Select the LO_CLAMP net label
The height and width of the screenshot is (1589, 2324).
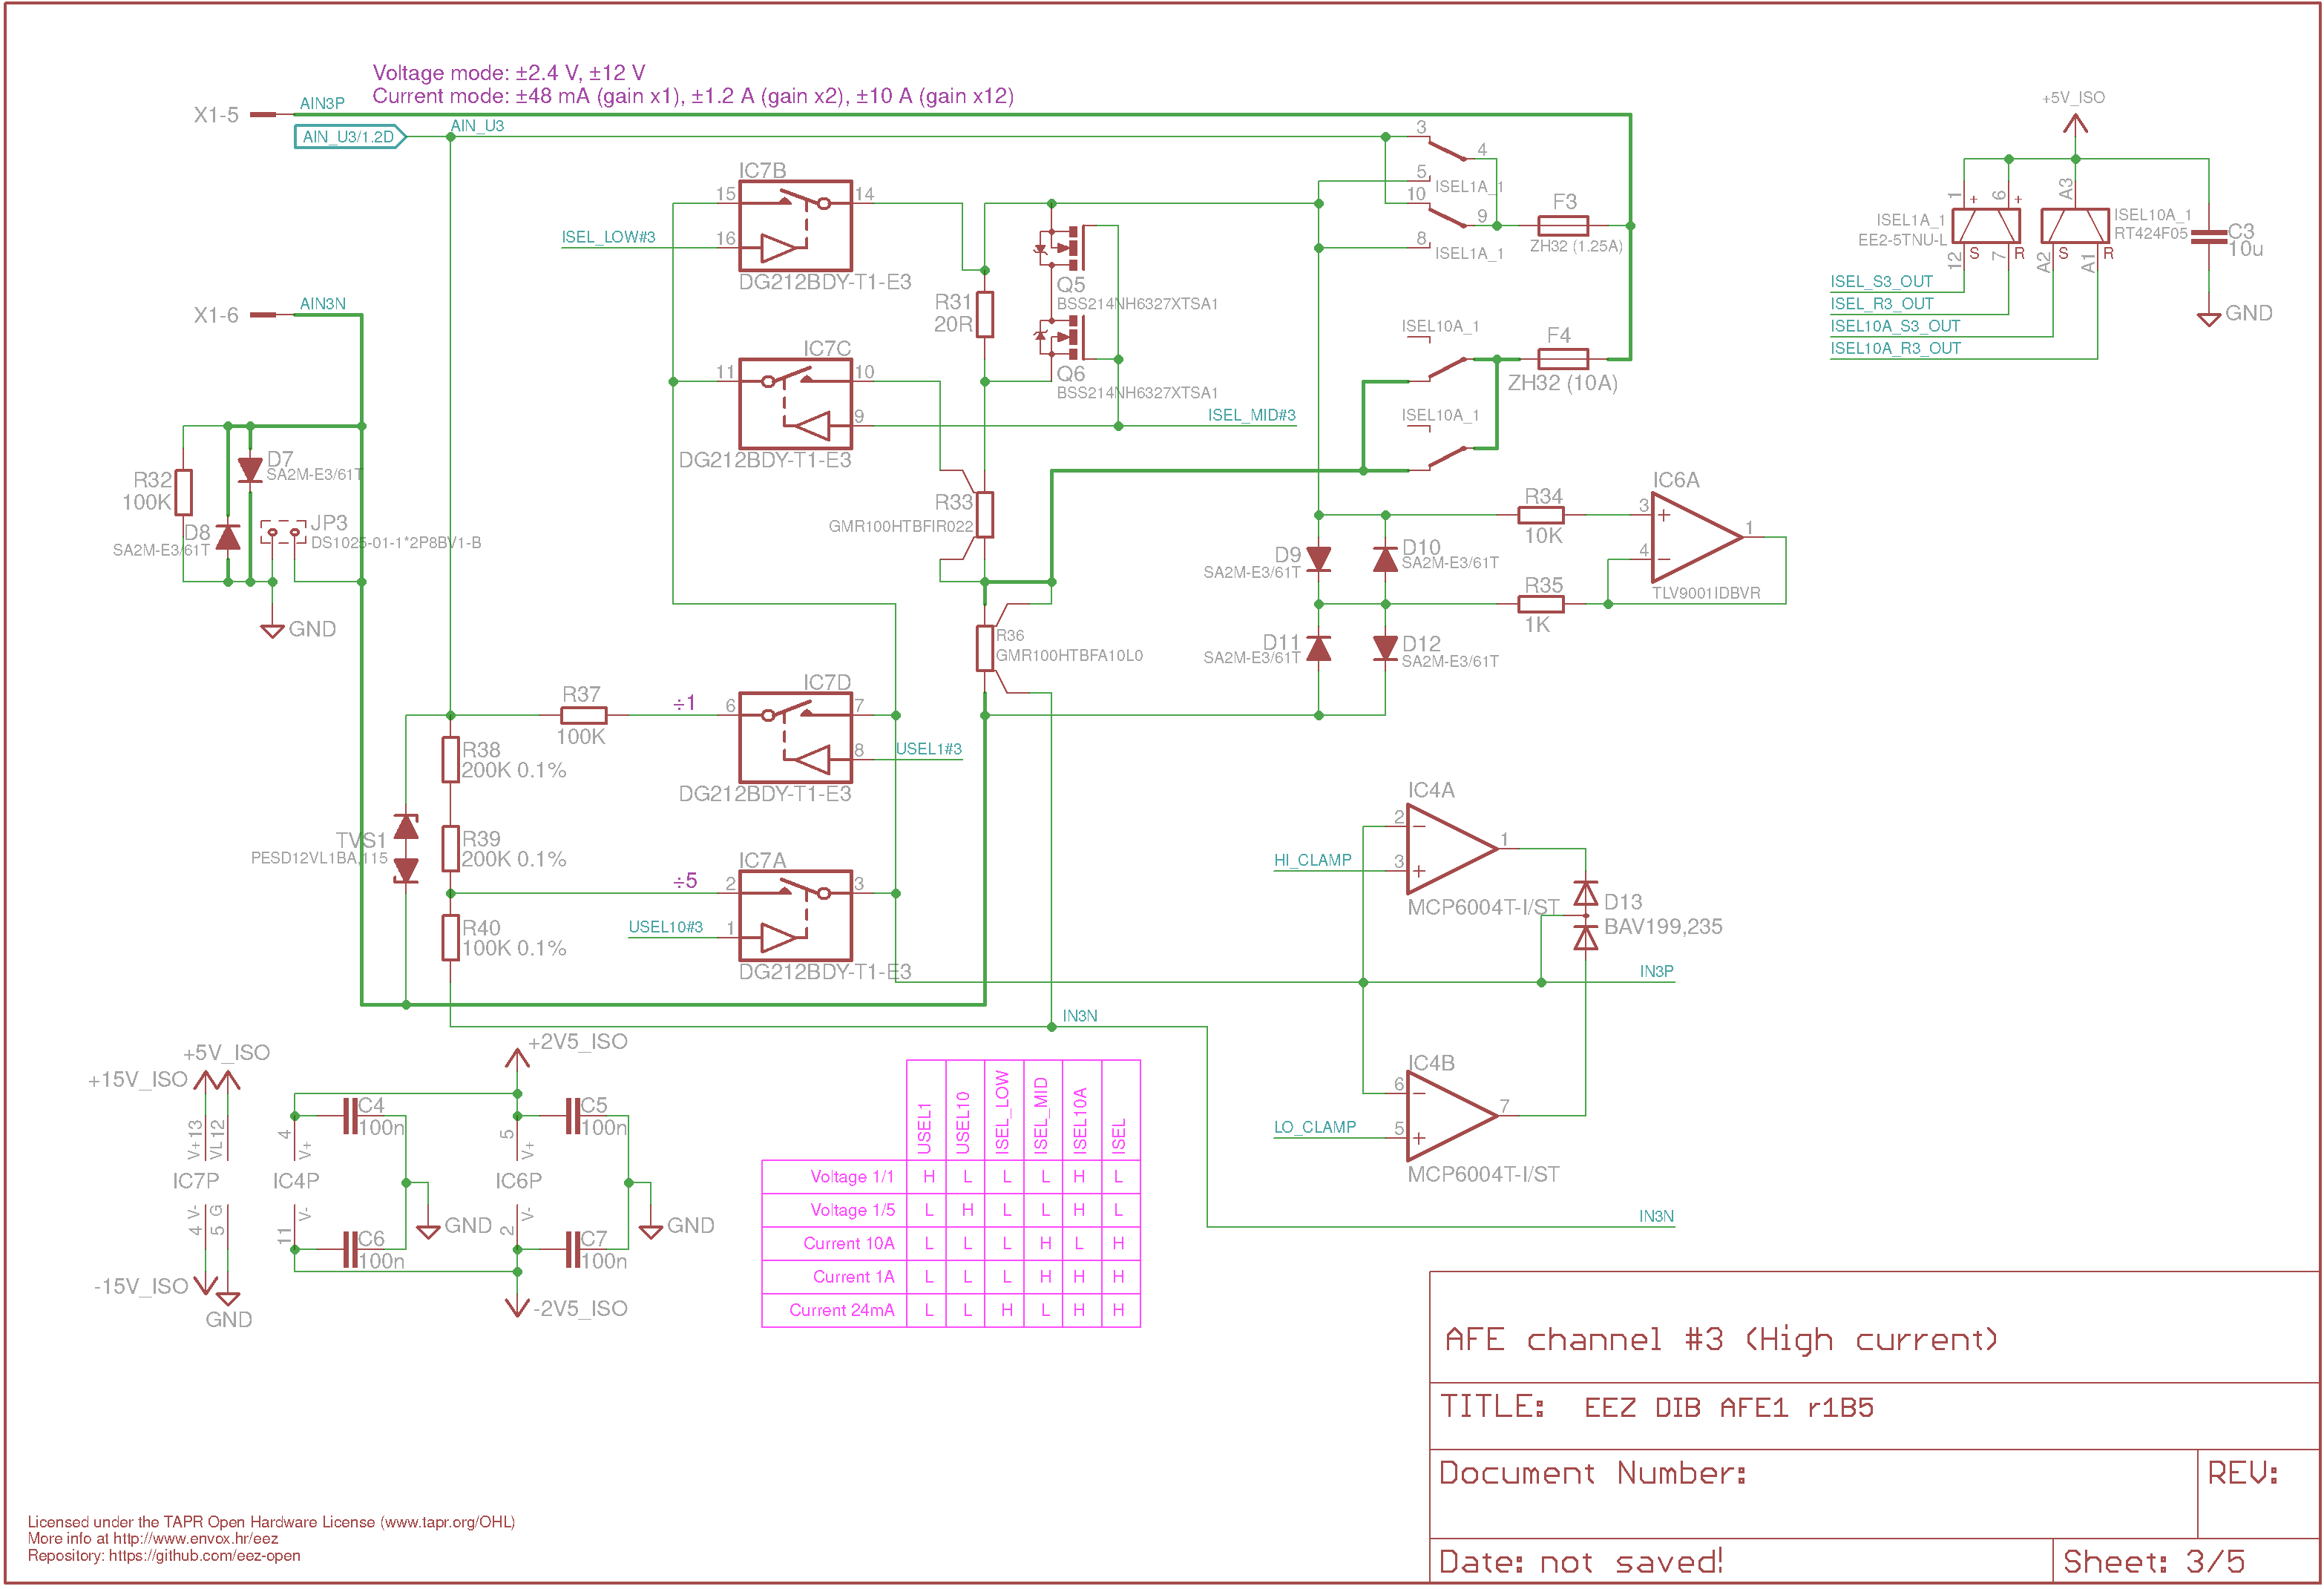coord(1315,1127)
